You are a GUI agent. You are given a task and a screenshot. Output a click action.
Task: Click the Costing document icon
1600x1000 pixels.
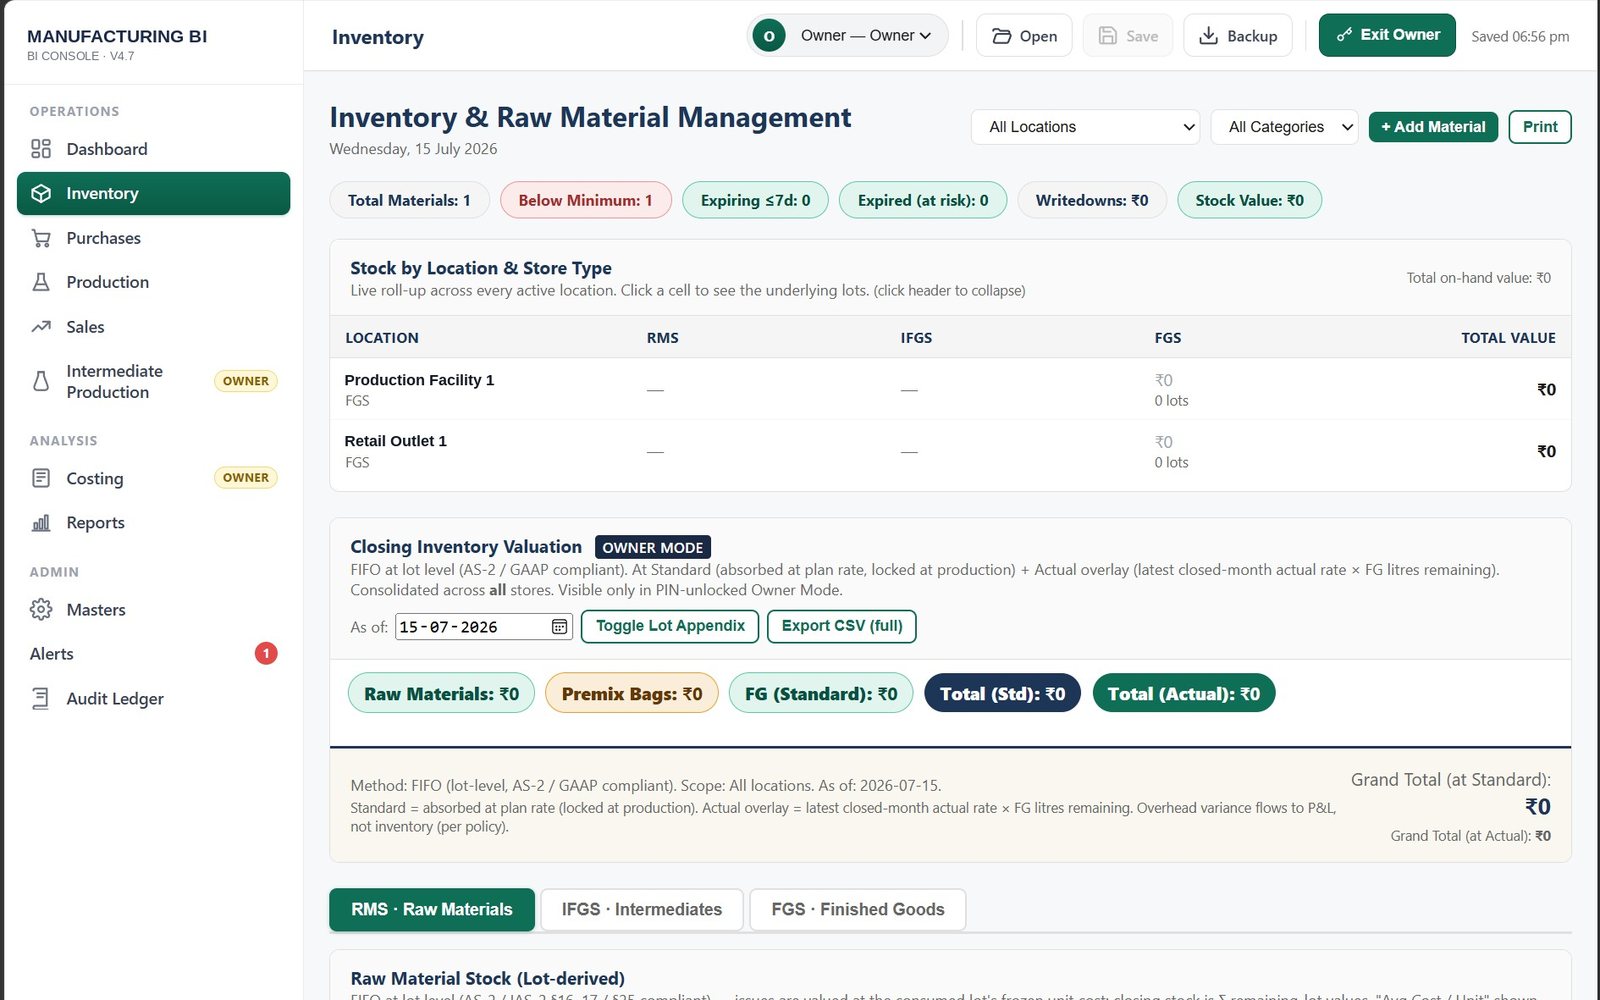coord(41,478)
